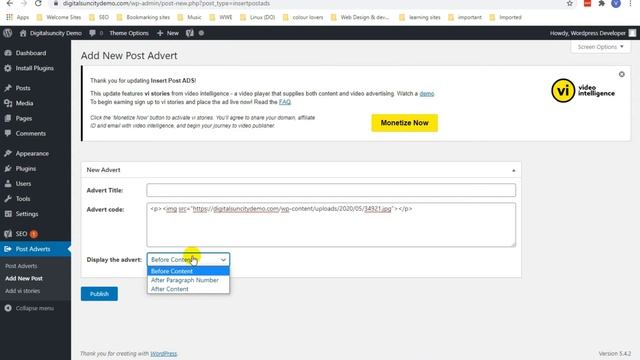Collapse the New Advert metabox
Screen dimensions: 640x360
pos(513,170)
